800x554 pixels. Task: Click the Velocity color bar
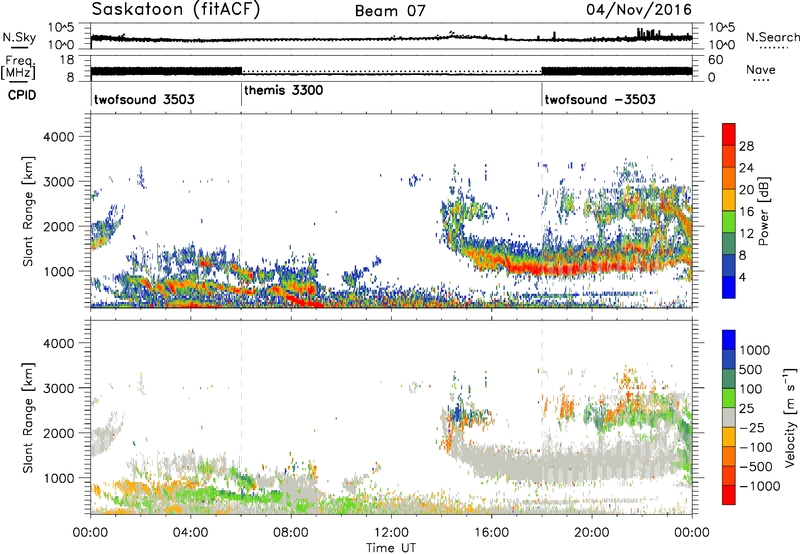tap(729, 417)
